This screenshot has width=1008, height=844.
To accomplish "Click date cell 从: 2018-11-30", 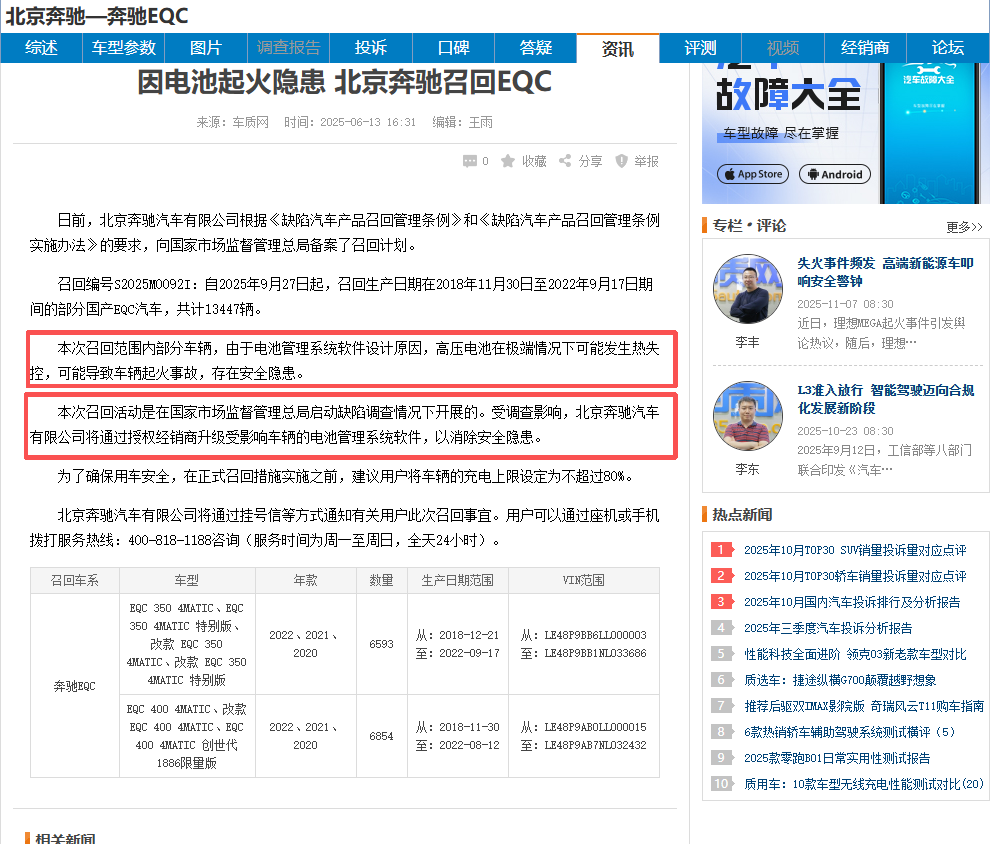I will [x=457, y=727].
